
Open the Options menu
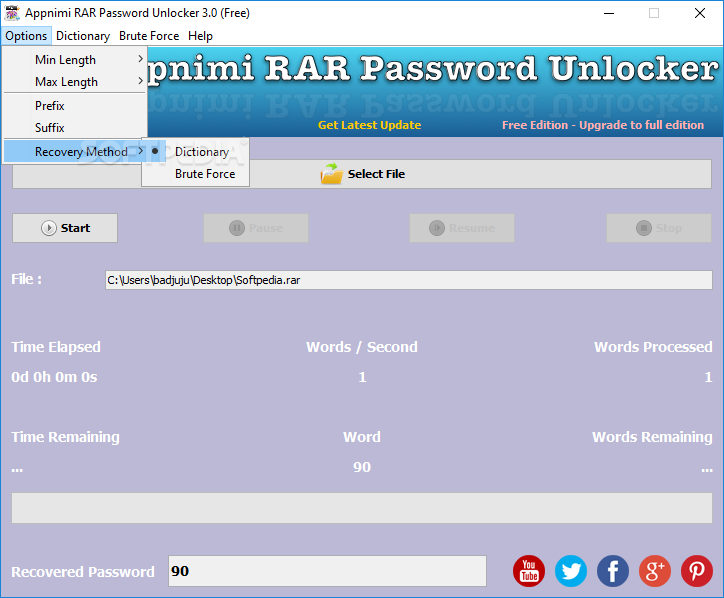26,36
